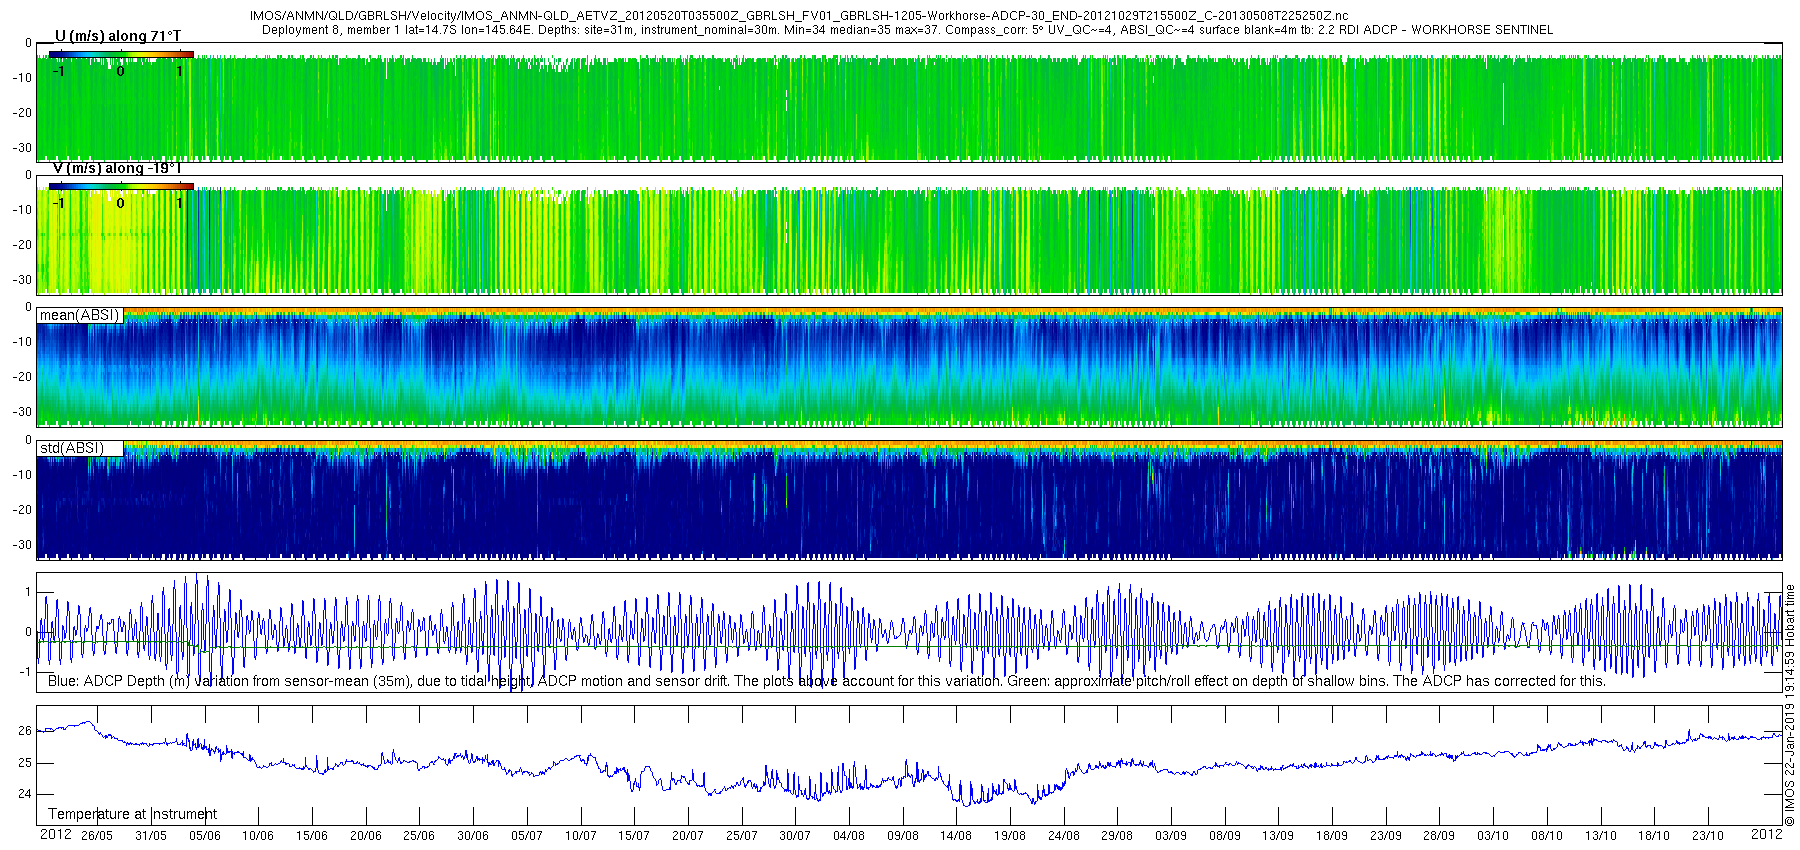The image size is (1800, 850).
Task: Click the '08/09' date tick label
Action: click(x=1225, y=836)
